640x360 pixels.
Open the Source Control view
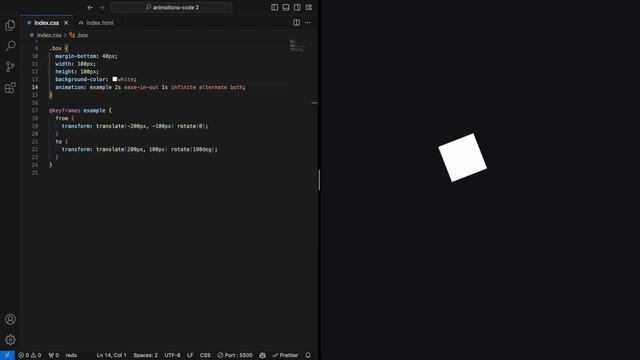click(10, 67)
